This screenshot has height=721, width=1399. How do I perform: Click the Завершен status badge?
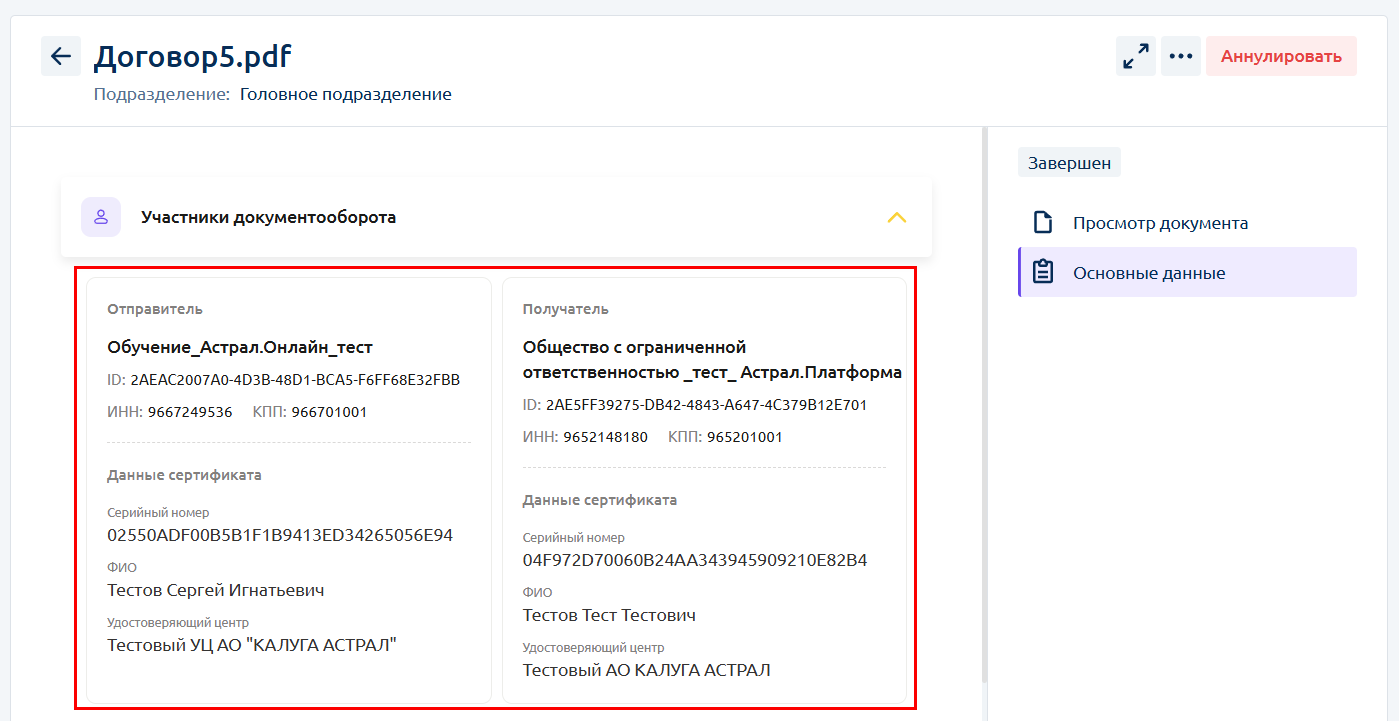[1069, 163]
